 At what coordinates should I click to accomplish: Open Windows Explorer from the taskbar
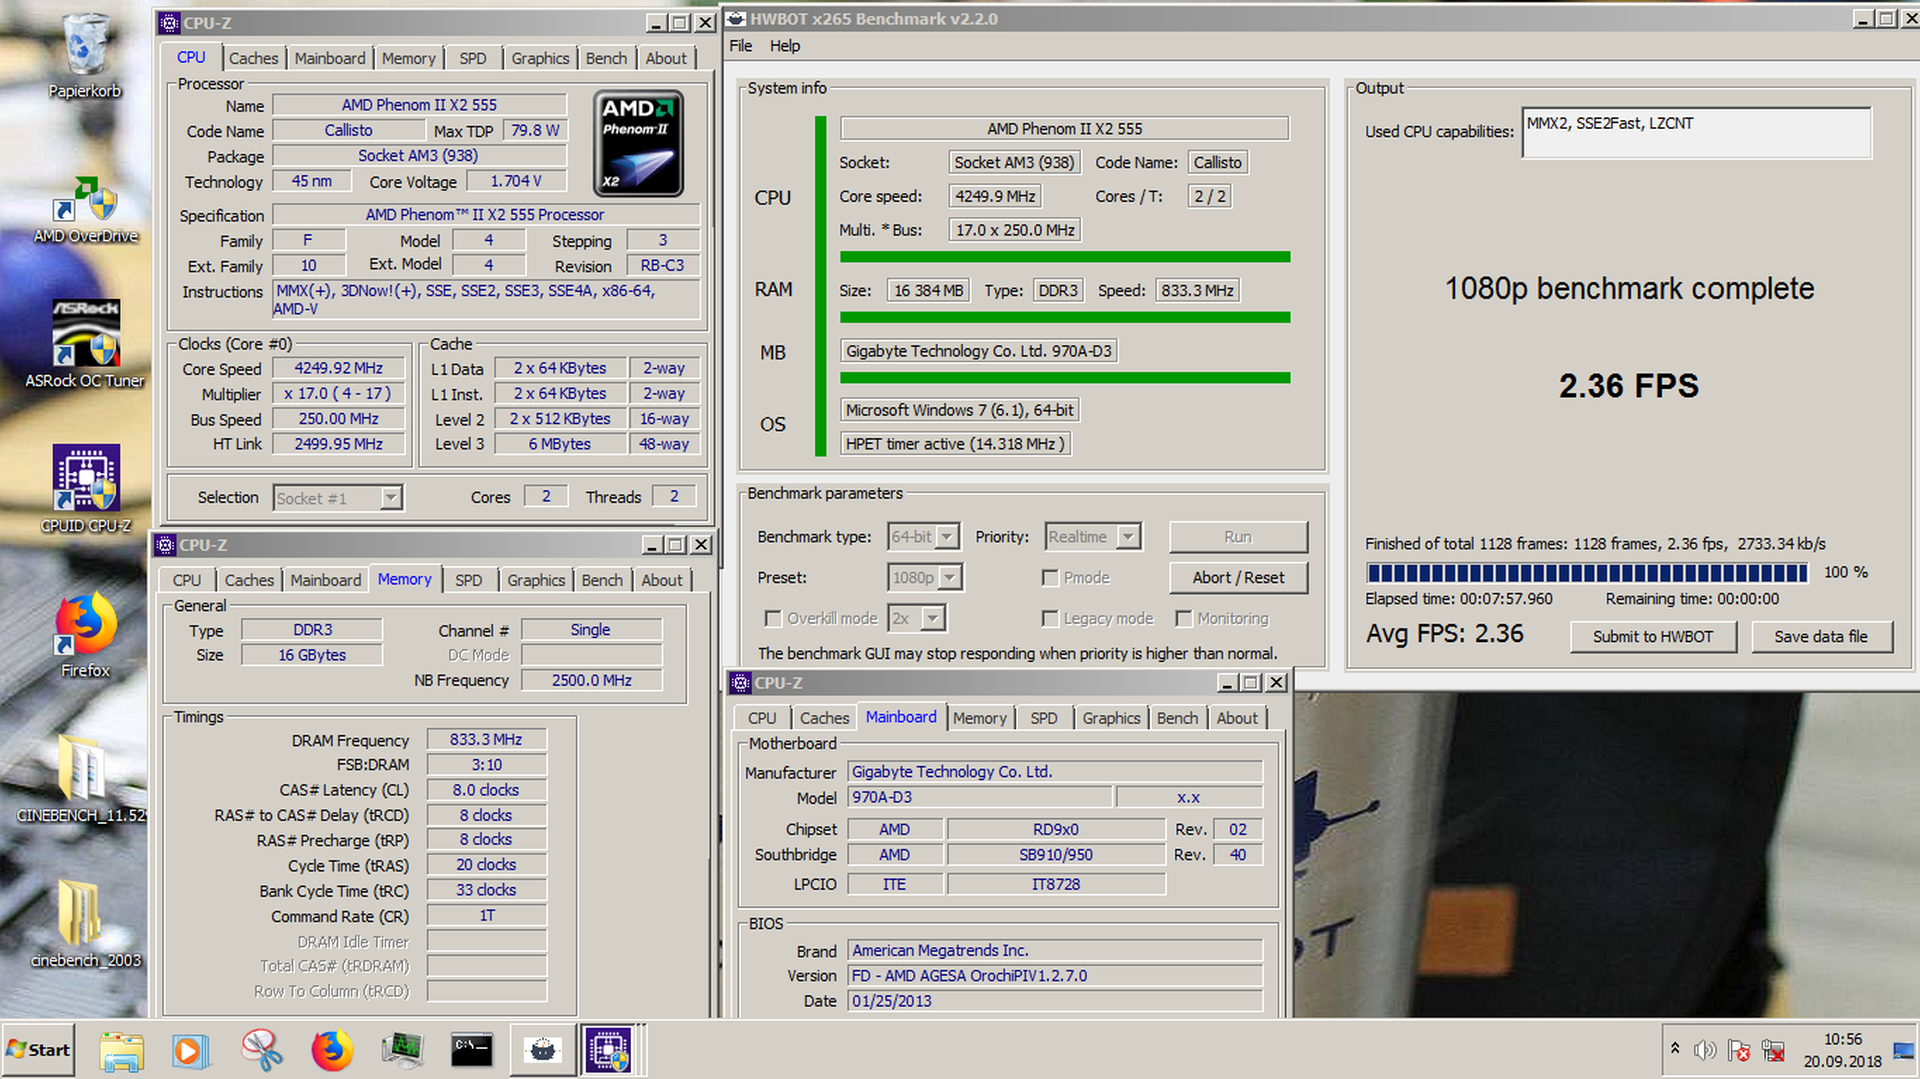click(x=122, y=1050)
